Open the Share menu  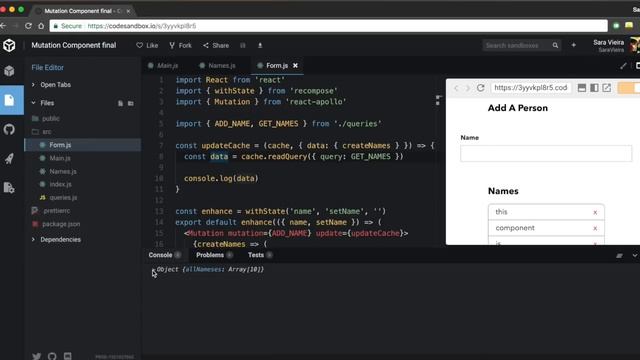tap(216, 45)
